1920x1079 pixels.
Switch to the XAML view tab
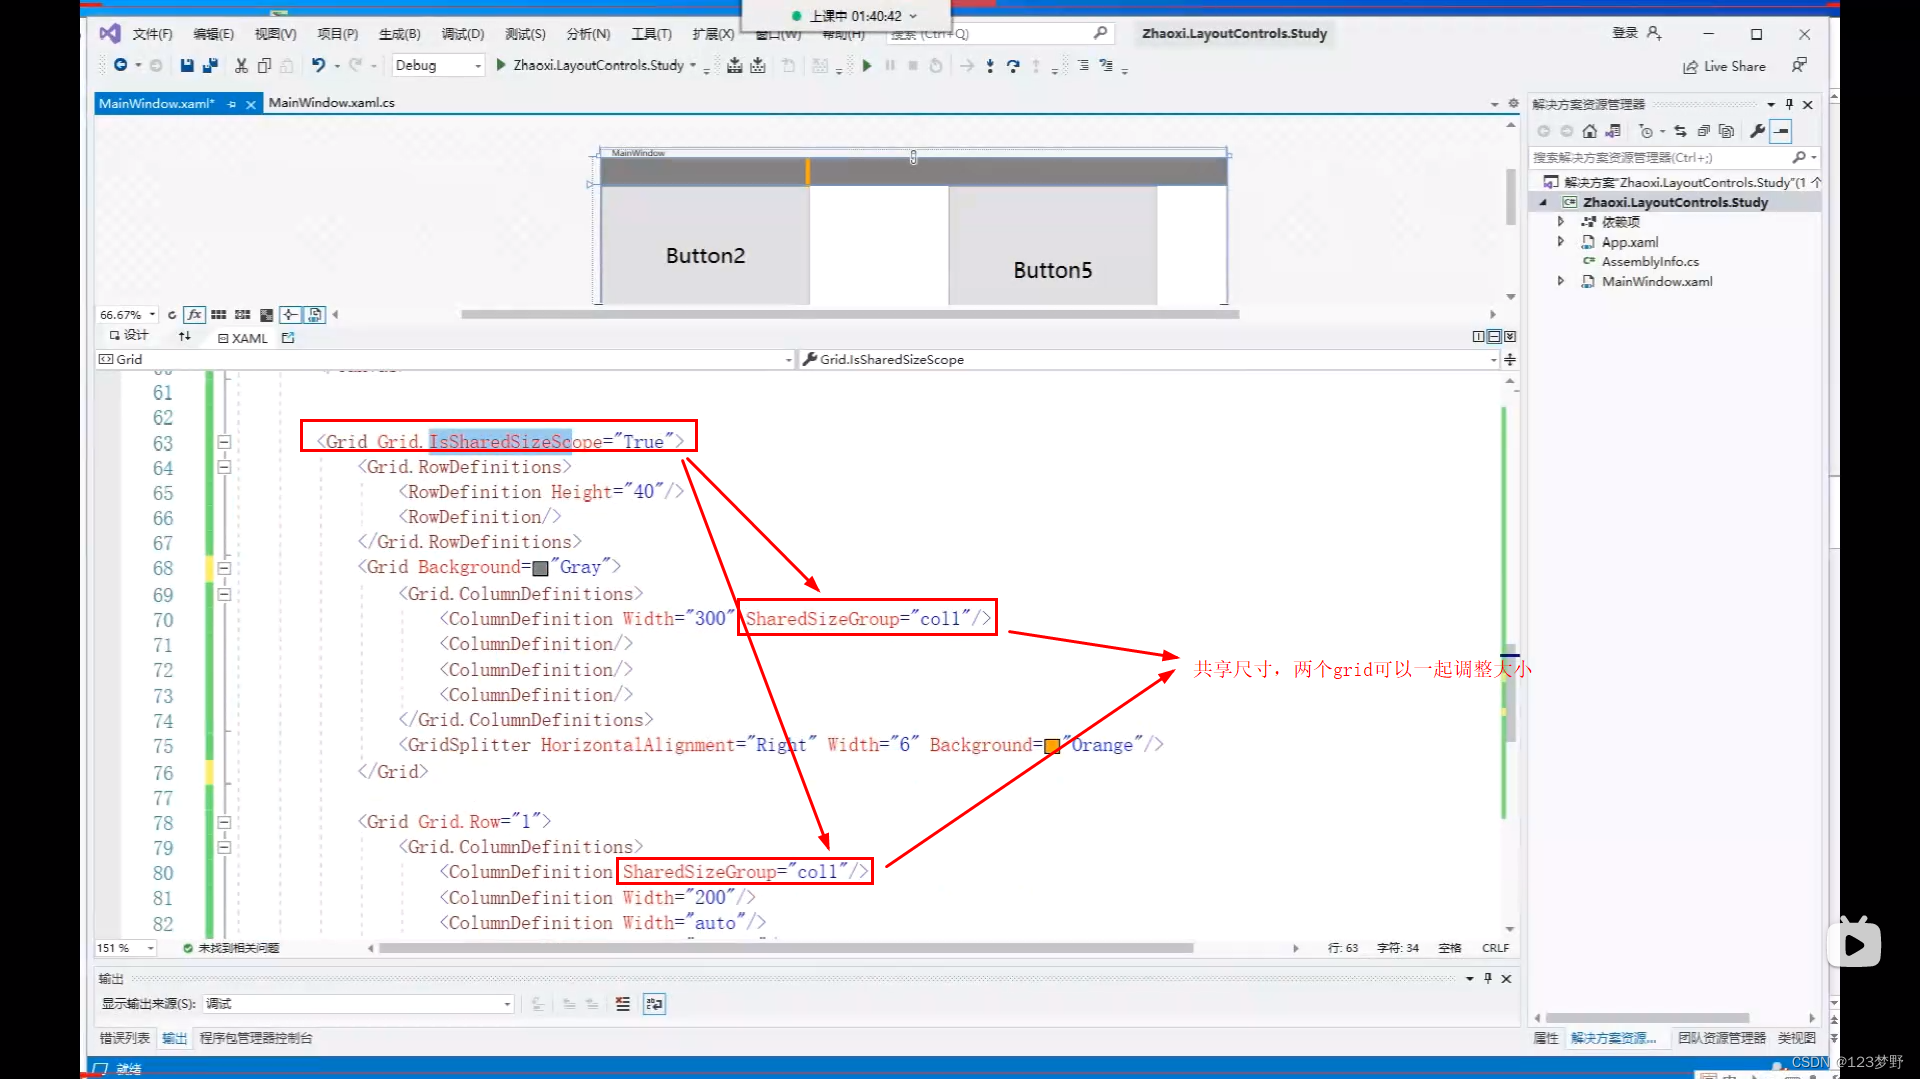pos(243,338)
